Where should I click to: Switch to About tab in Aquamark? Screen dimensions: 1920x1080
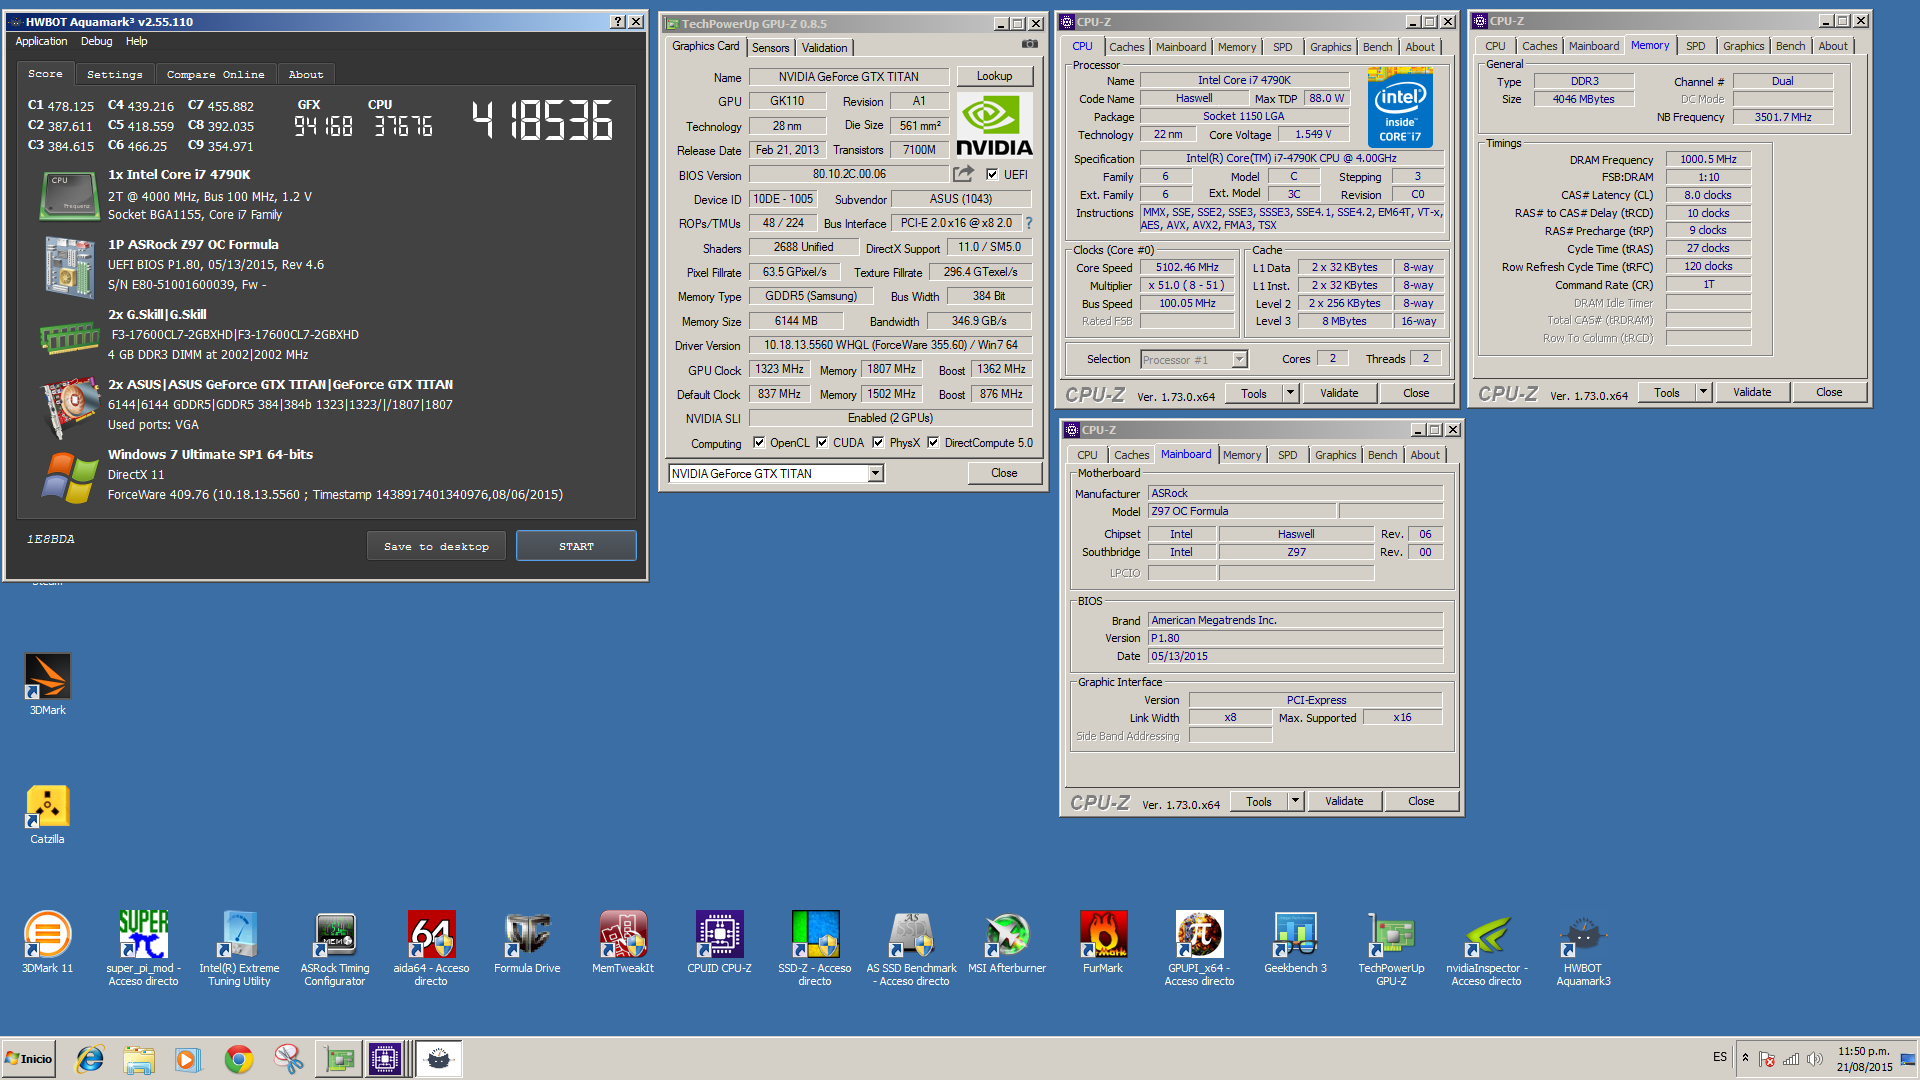(306, 74)
